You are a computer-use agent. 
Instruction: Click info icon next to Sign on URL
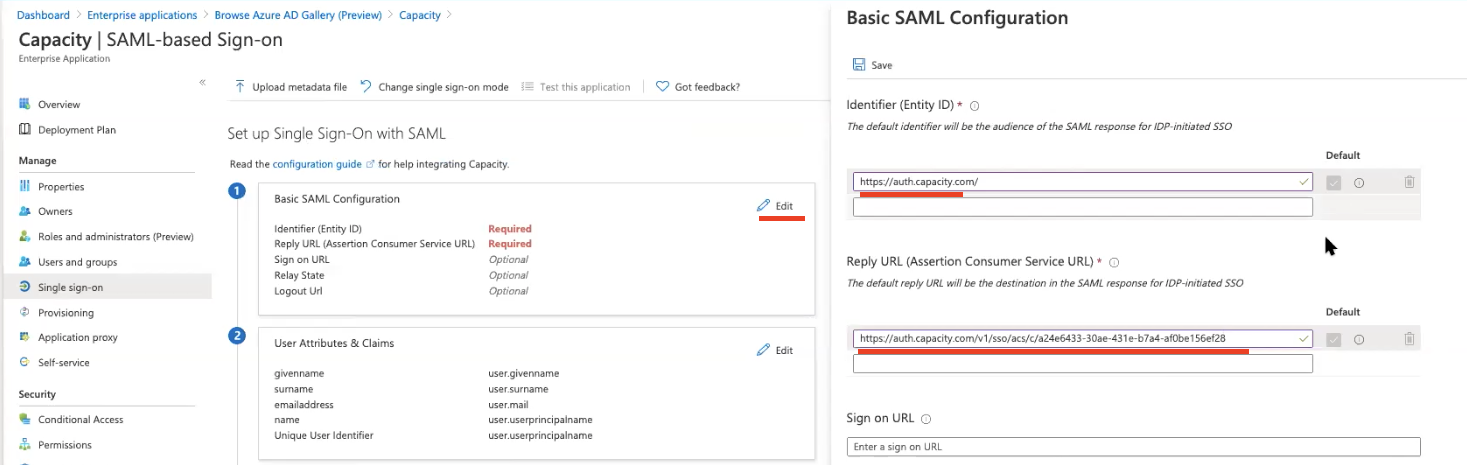coord(926,419)
